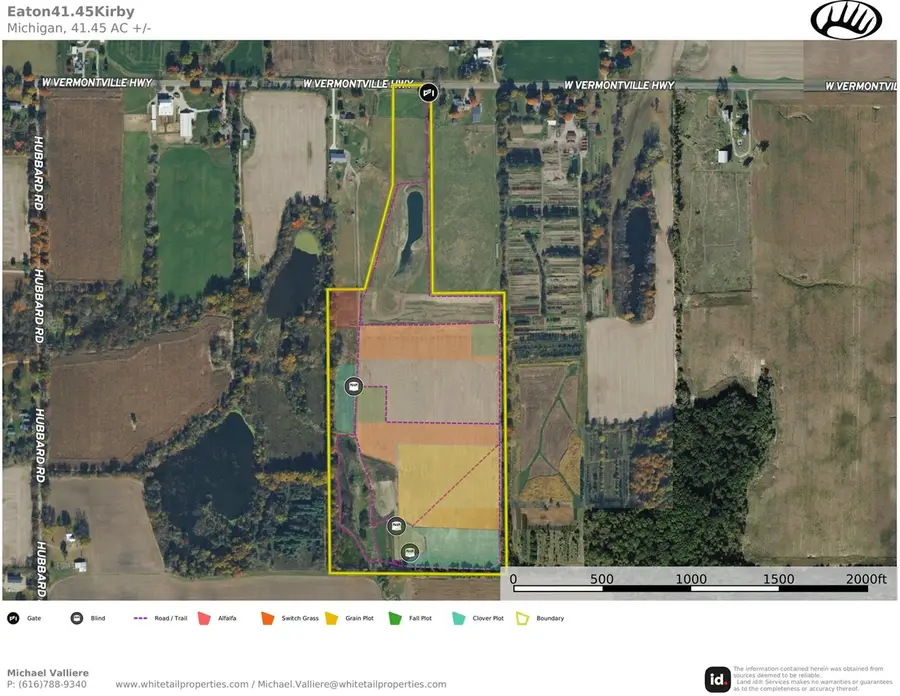Click the "Clover Plot" legend label
The height and width of the screenshot is (696, 900).
488,618
